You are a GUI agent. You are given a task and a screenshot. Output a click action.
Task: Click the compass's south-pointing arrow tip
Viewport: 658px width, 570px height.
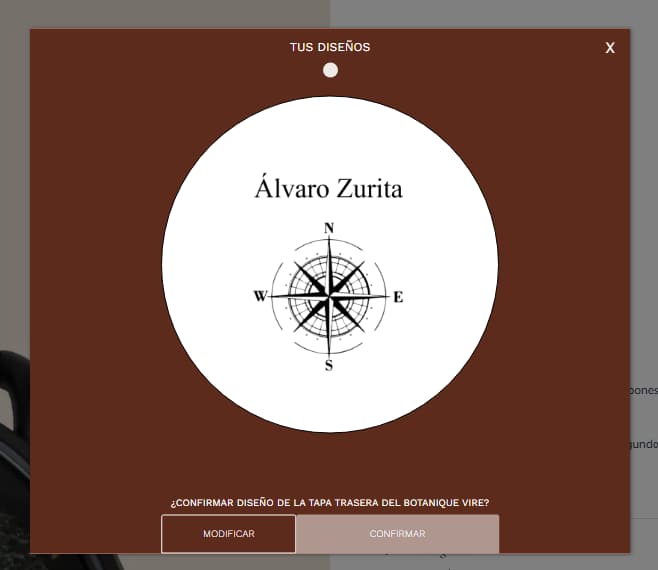click(328, 353)
